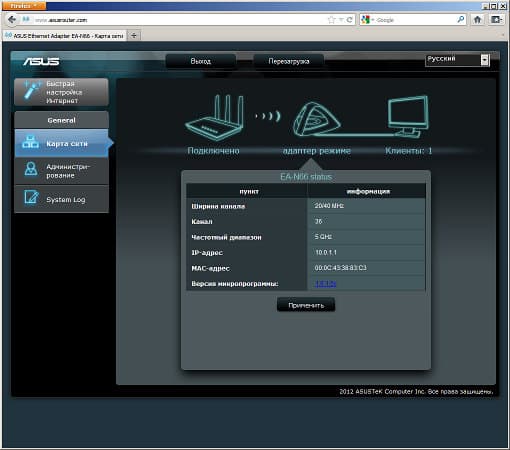
Task: Open a new tab with the plus button
Action: pyautogui.click(x=134, y=35)
